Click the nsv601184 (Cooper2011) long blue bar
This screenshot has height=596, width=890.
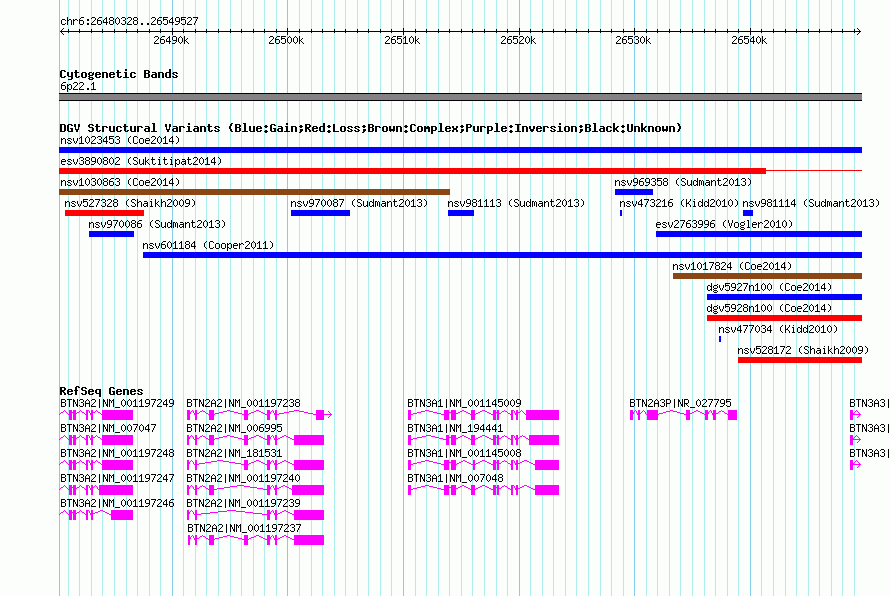502,255
